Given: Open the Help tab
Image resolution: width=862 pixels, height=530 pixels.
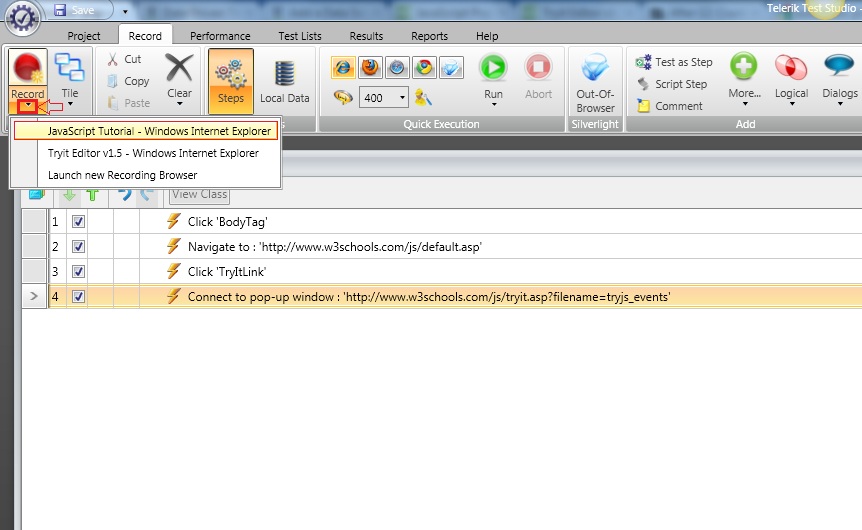Looking at the screenshot, I should [x=487, y=36].
